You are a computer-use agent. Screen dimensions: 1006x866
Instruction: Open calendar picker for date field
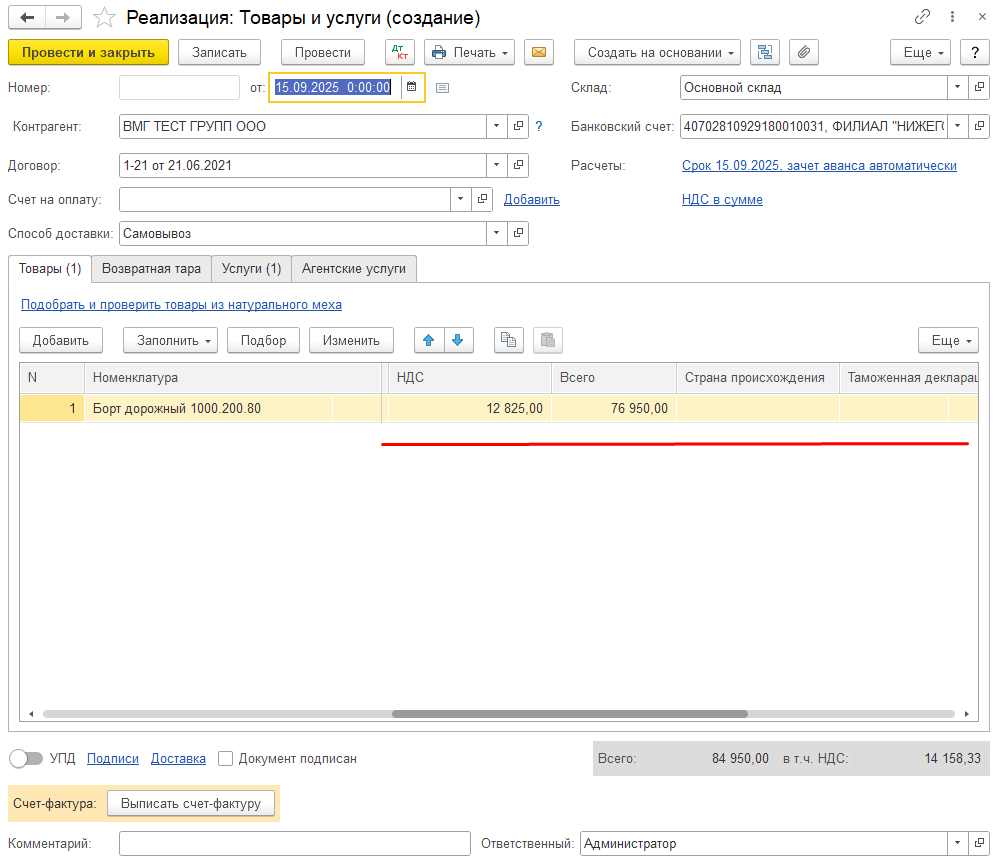pos(412,87)
